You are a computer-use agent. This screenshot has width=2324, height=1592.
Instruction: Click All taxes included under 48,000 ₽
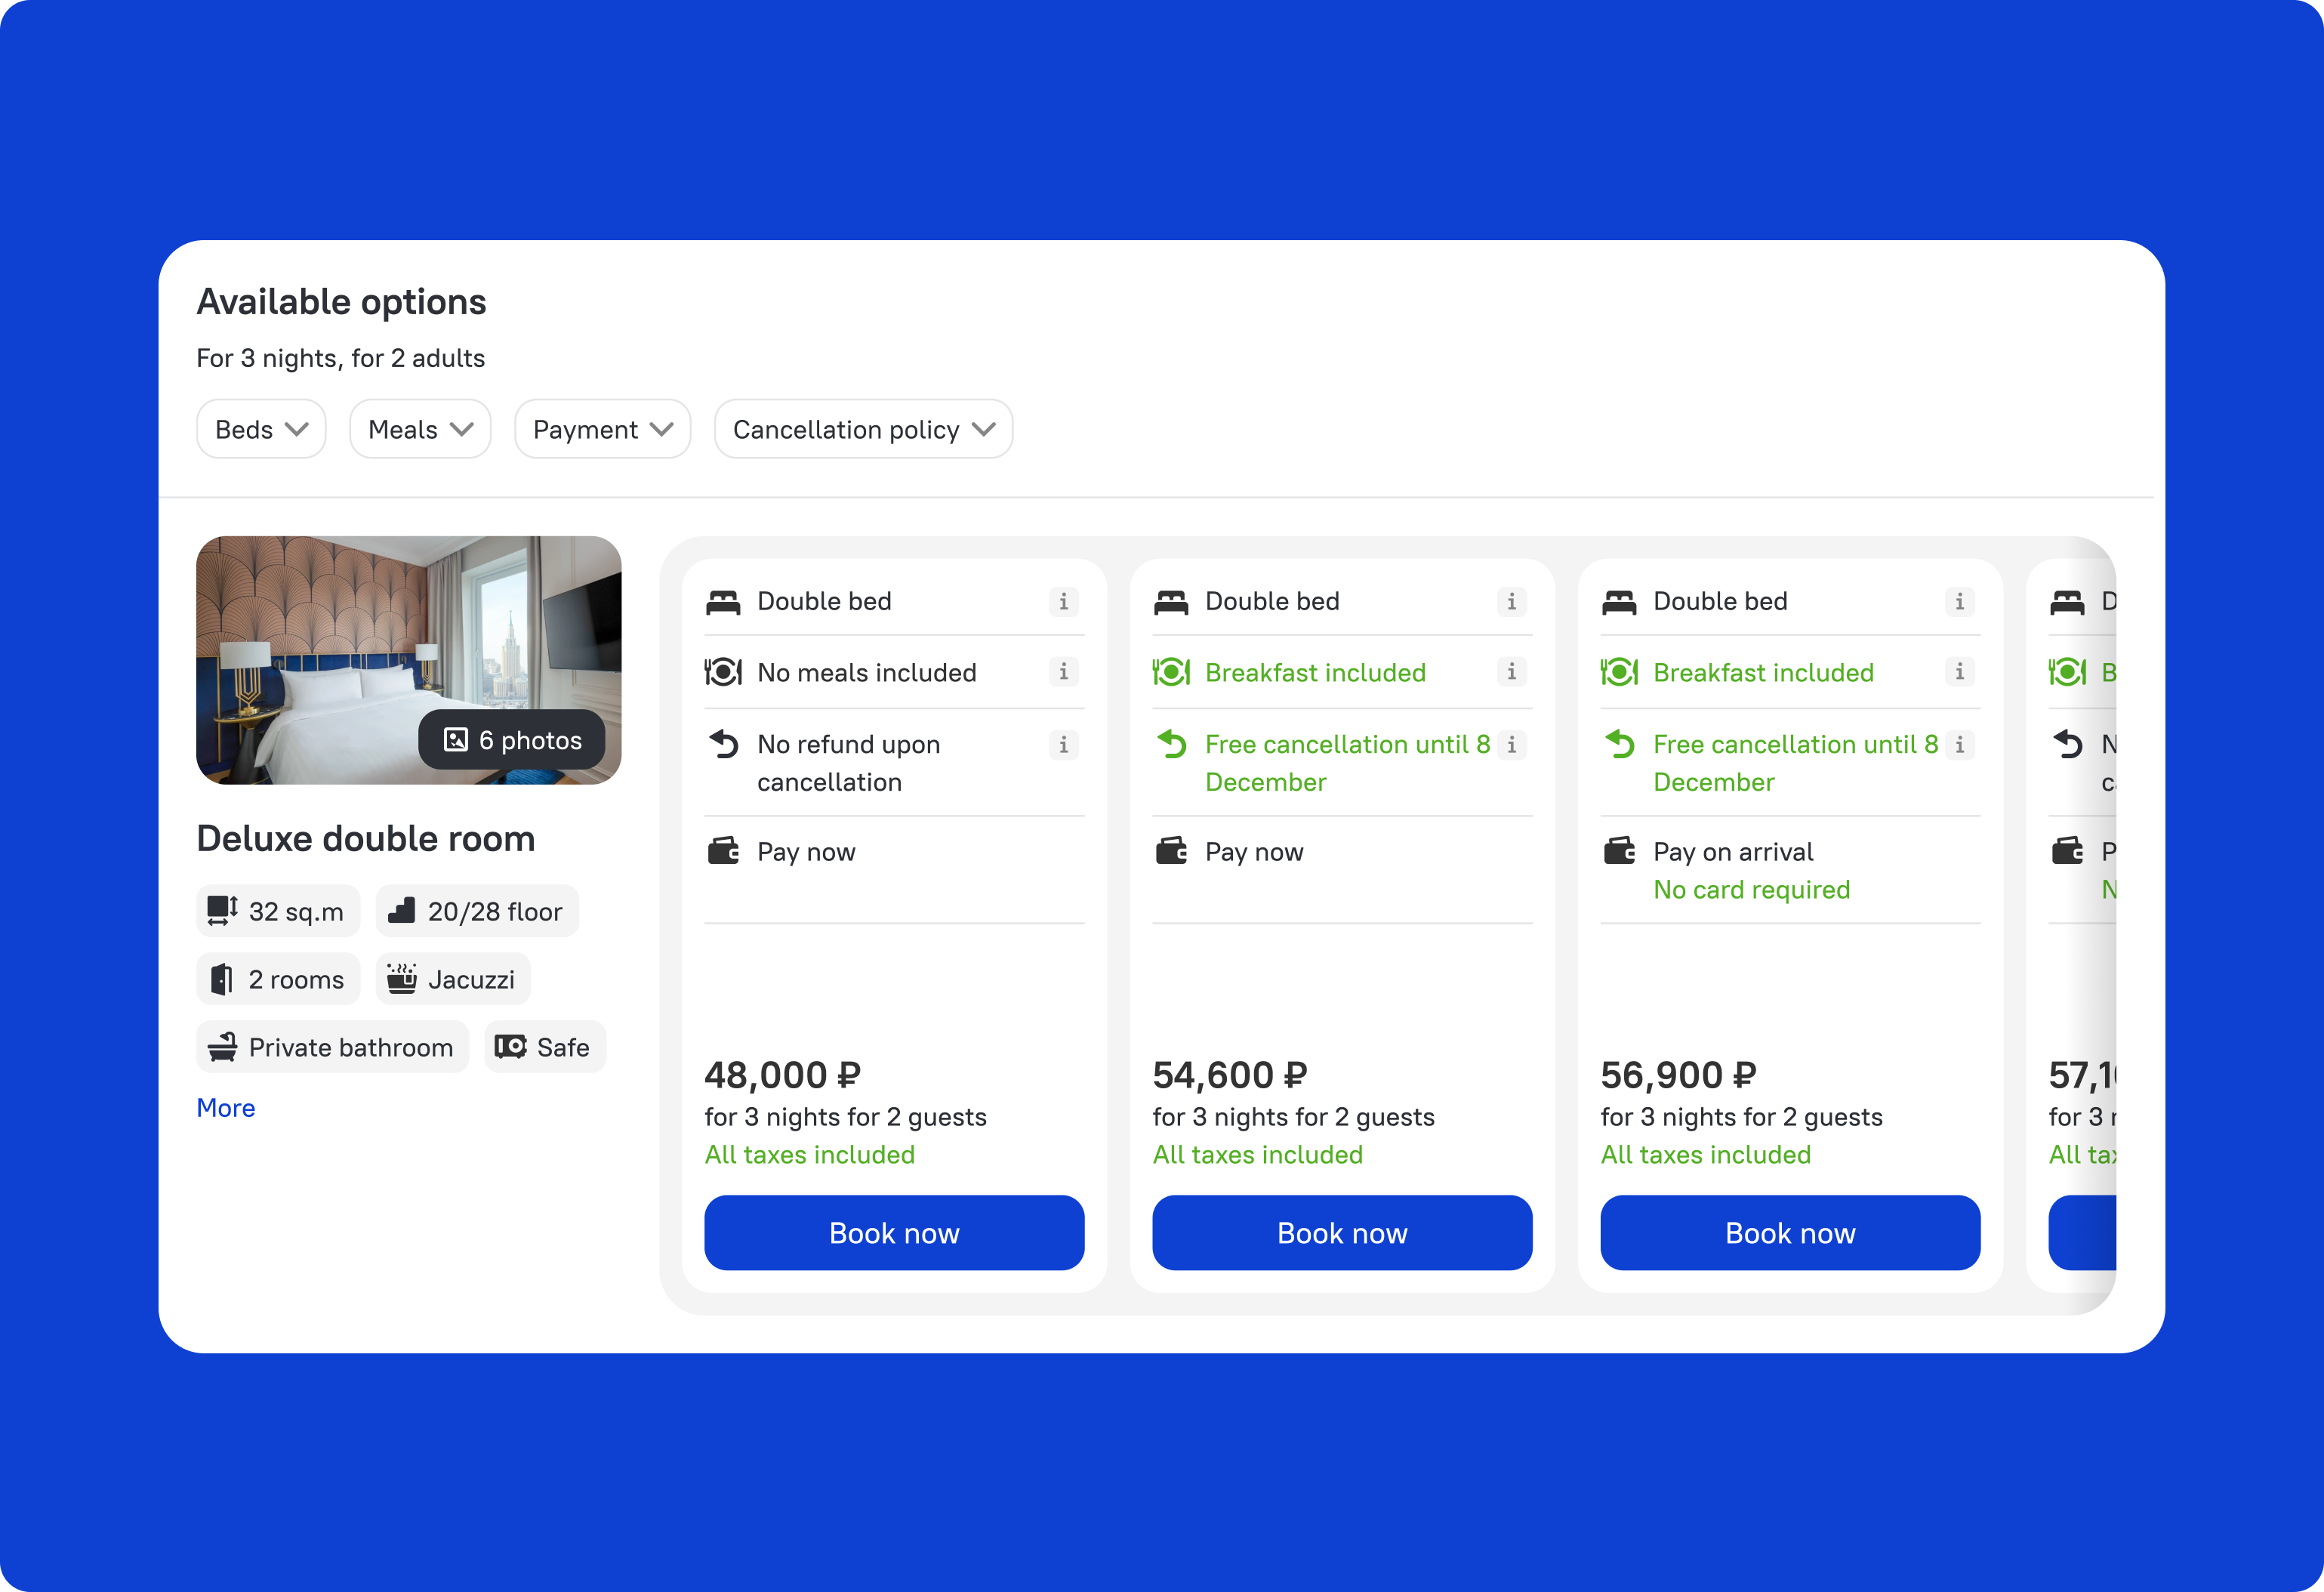(x=810, y=1154)
